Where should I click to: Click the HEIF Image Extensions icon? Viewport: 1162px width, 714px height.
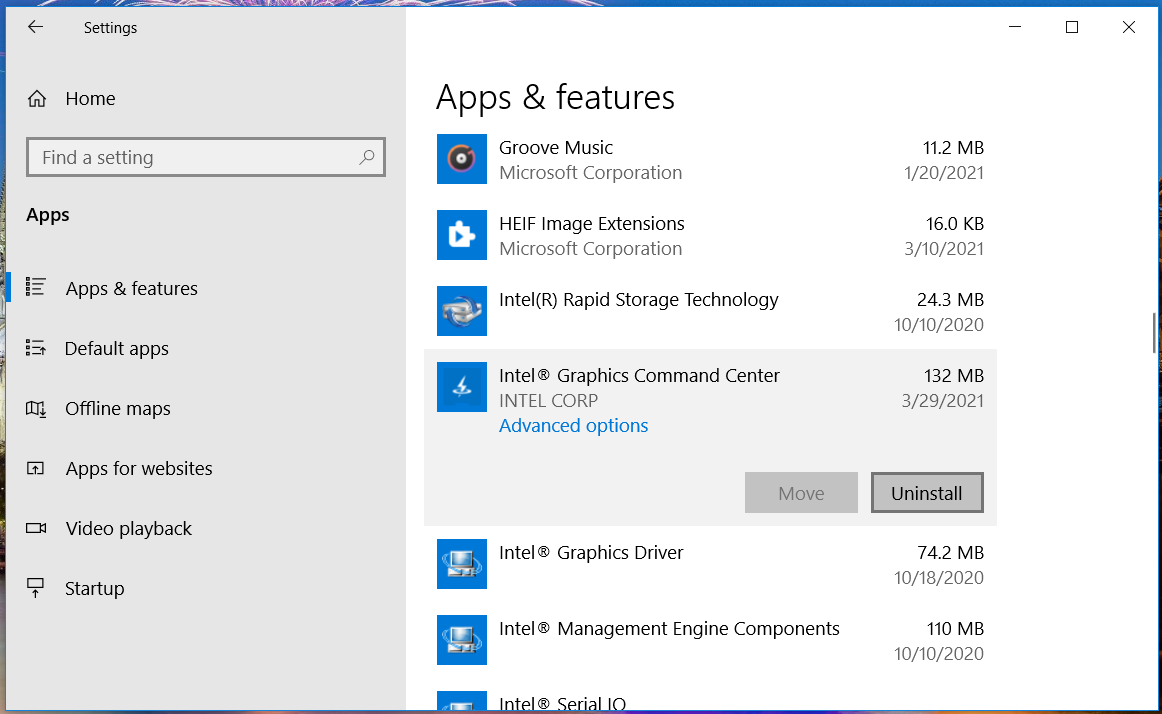[462, 235]
